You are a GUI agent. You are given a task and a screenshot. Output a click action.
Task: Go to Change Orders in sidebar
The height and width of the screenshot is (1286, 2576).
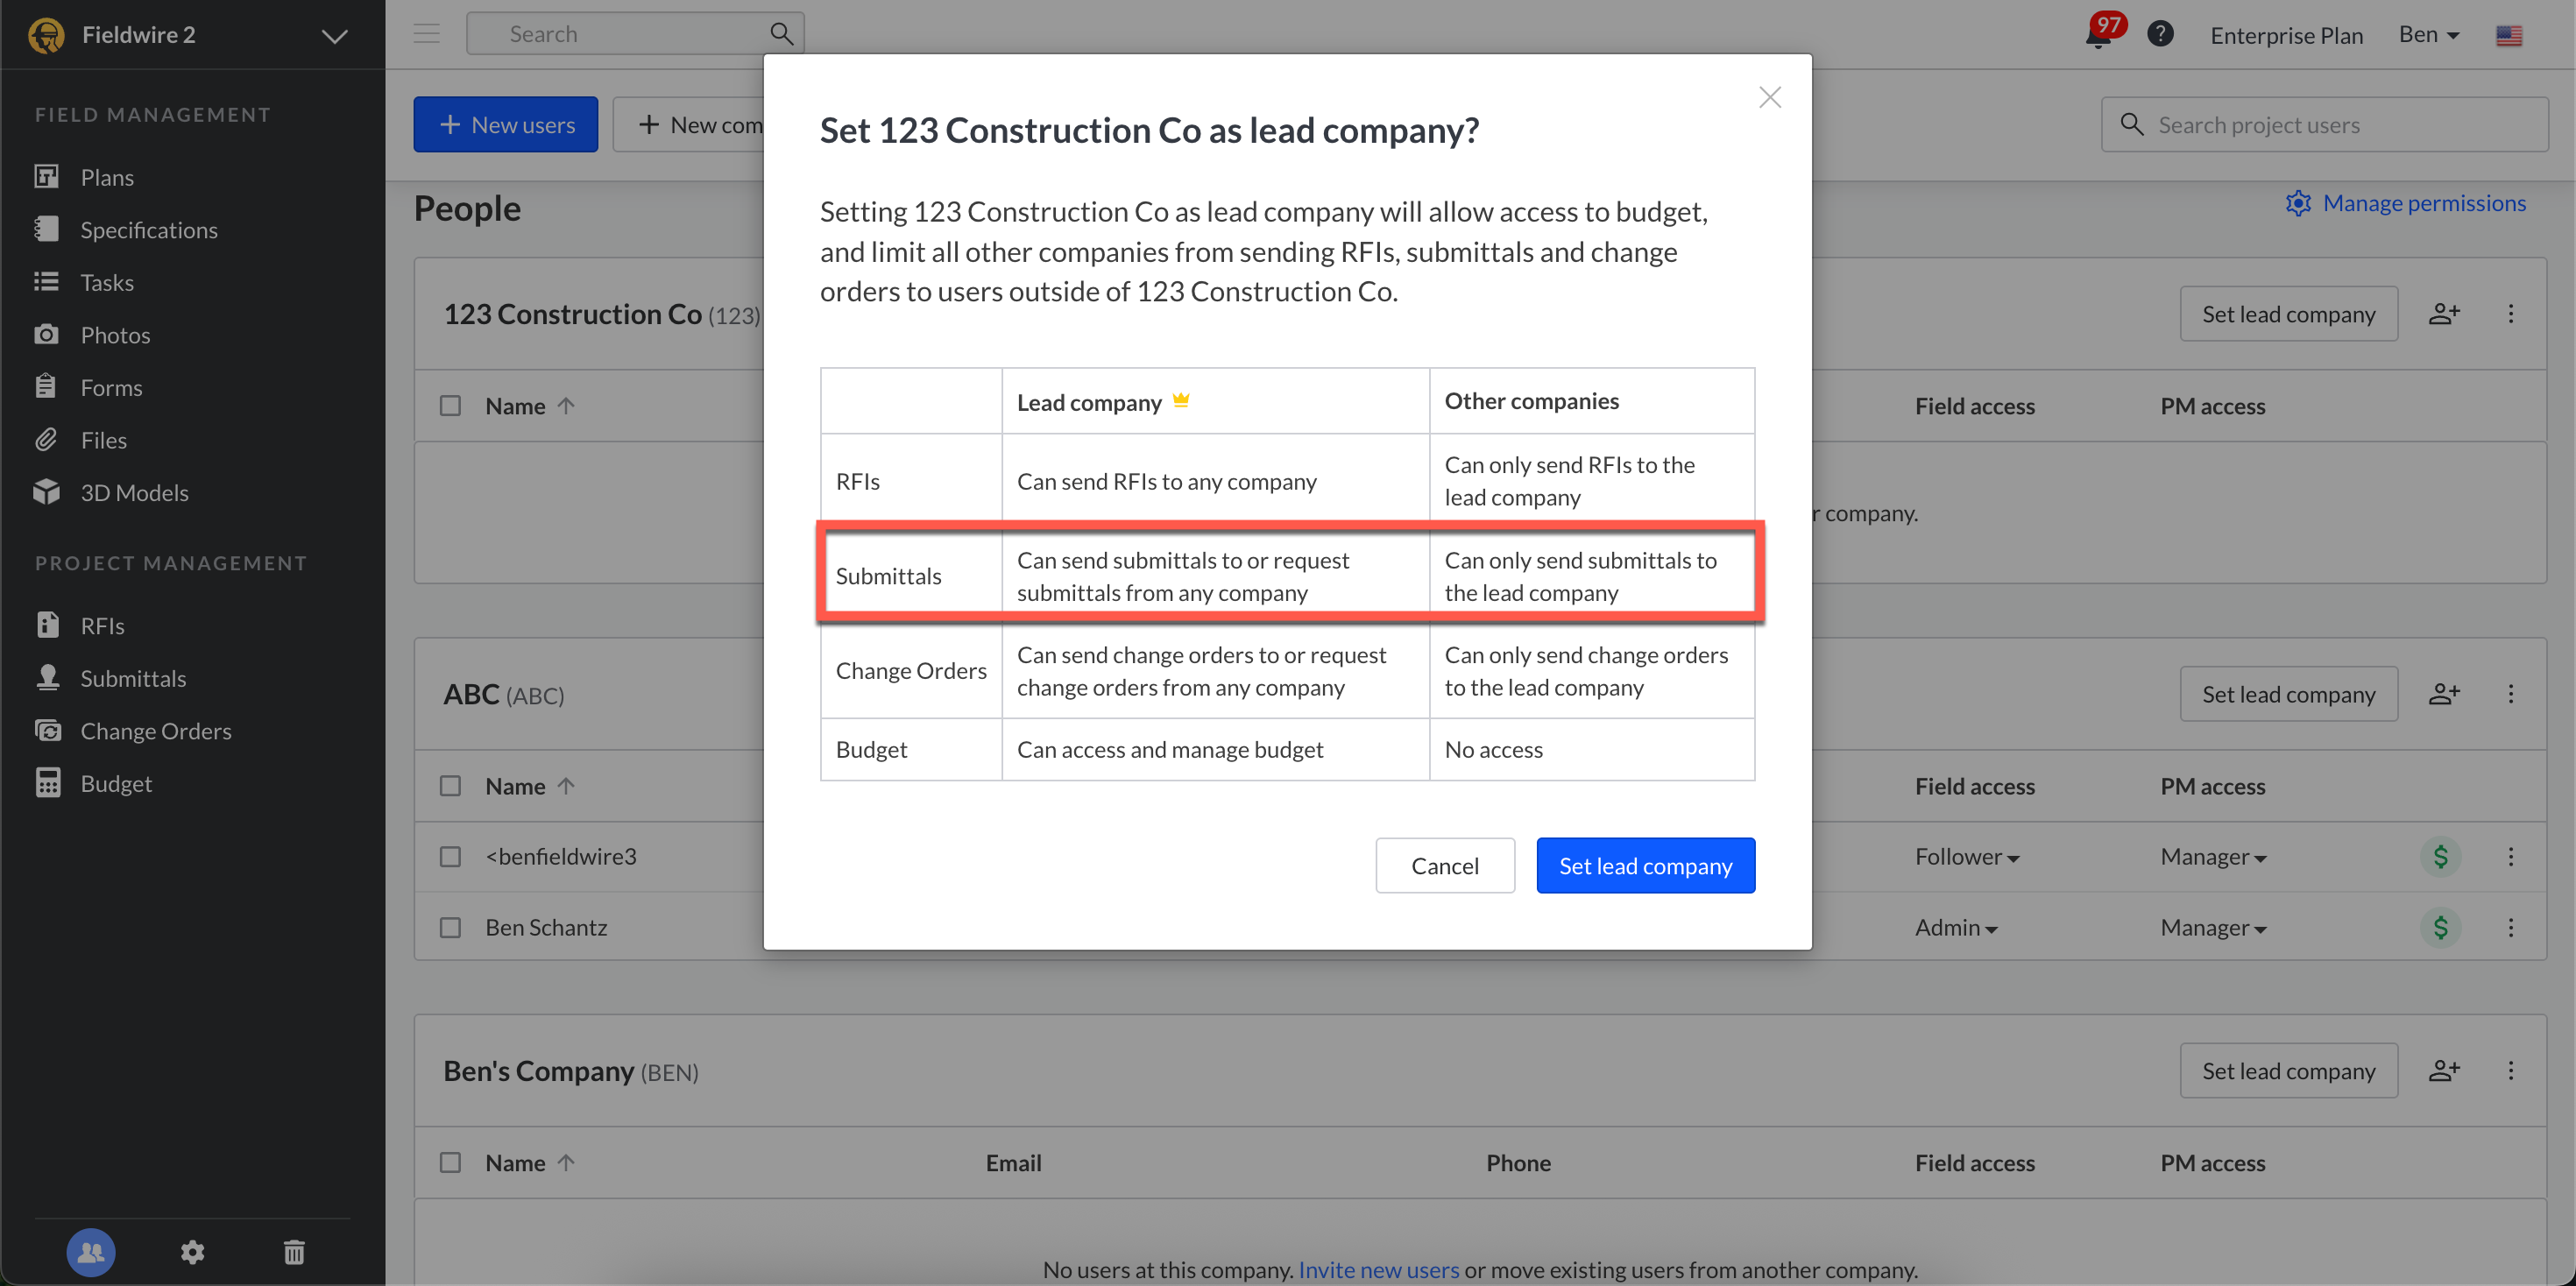(155, 730)
